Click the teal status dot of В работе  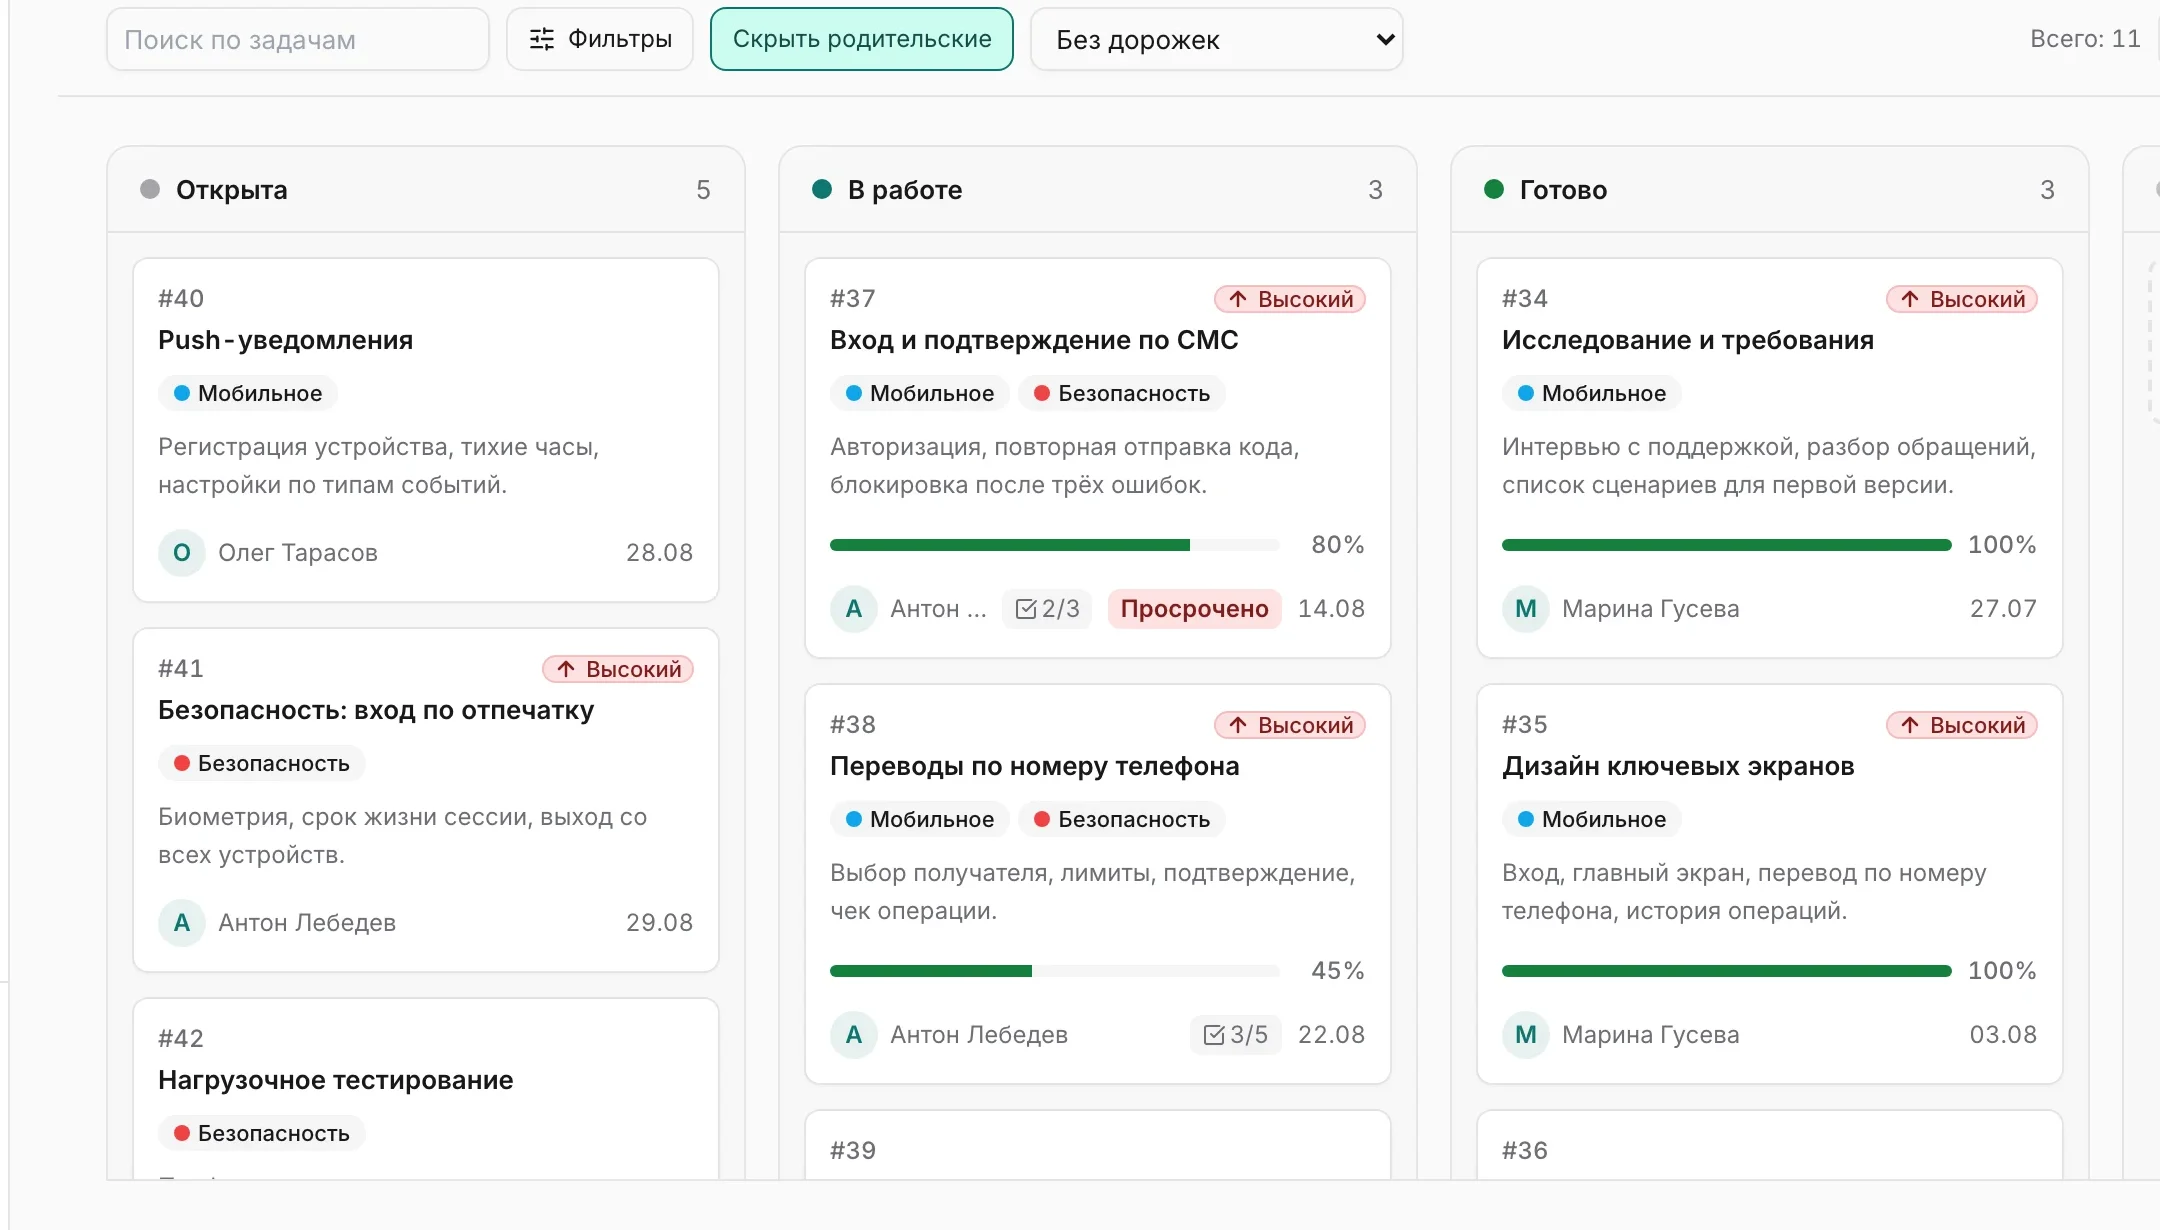(x=822, y=189)
